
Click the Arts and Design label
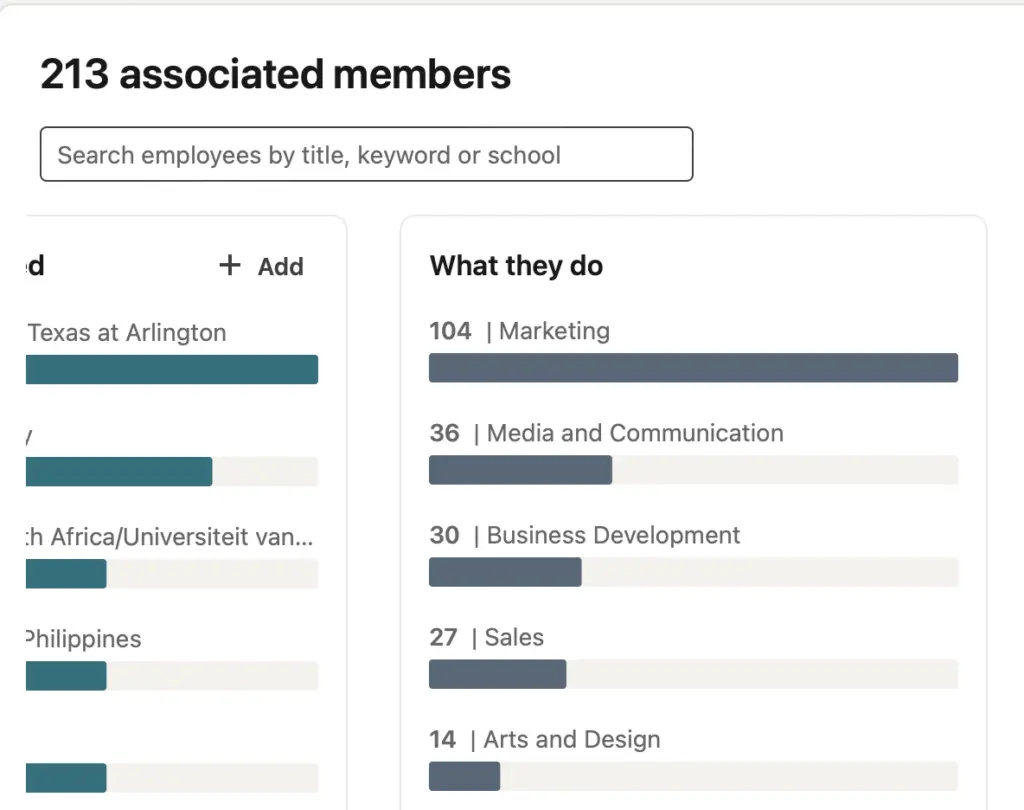pos(572,739)
